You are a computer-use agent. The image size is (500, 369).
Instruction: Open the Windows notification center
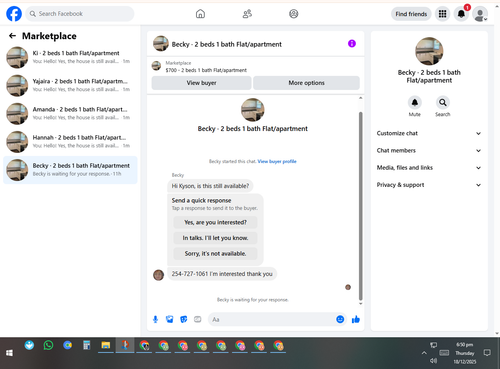pos(487,353)
